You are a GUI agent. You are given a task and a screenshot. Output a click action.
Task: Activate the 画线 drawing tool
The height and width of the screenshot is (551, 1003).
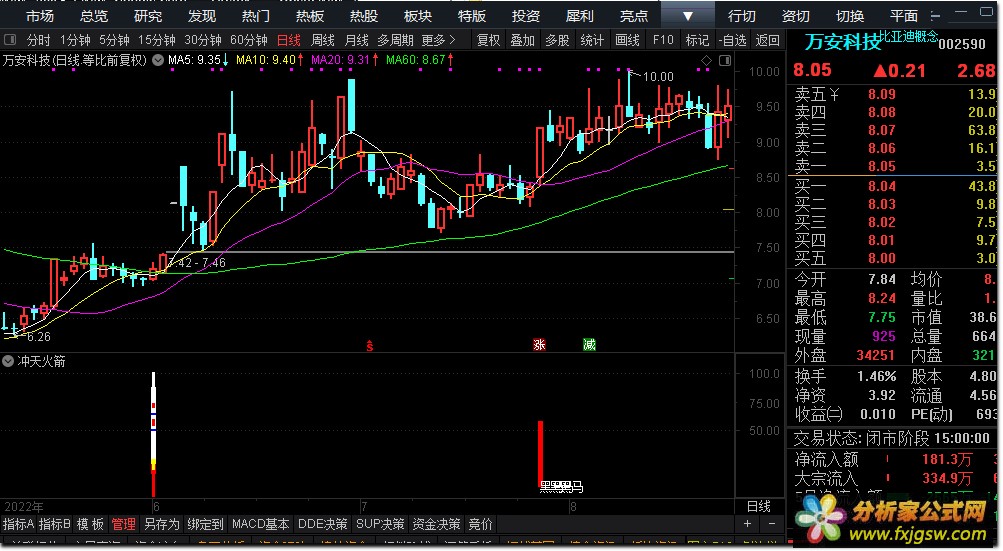[627, 40]
